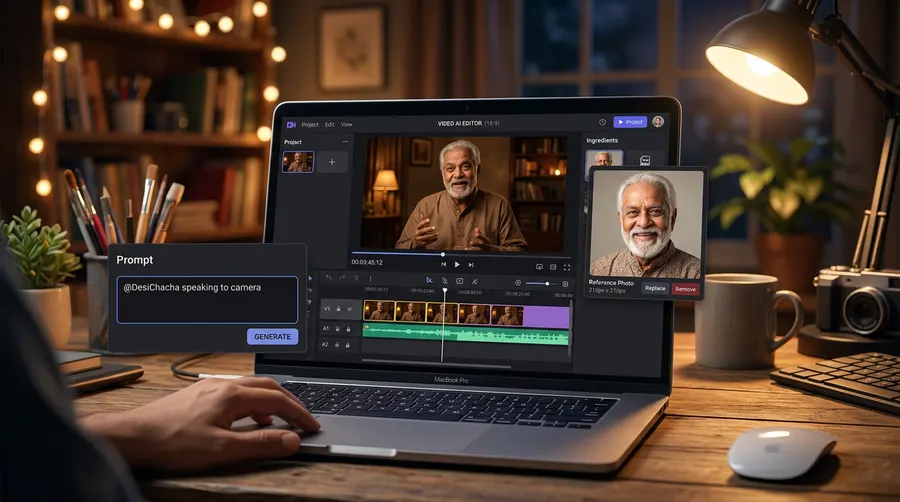Select the purple clip on V1 track
The width and height of the screenshot is (900, 502).
546,317
